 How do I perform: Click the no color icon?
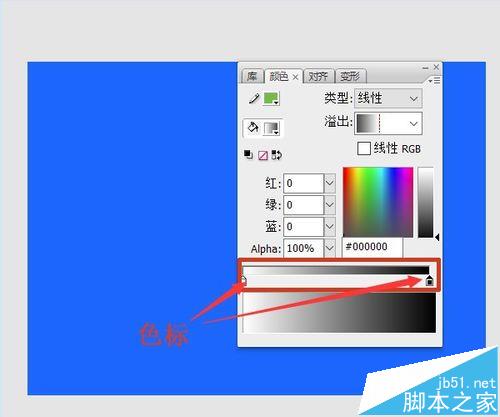[x=263, y=155]
